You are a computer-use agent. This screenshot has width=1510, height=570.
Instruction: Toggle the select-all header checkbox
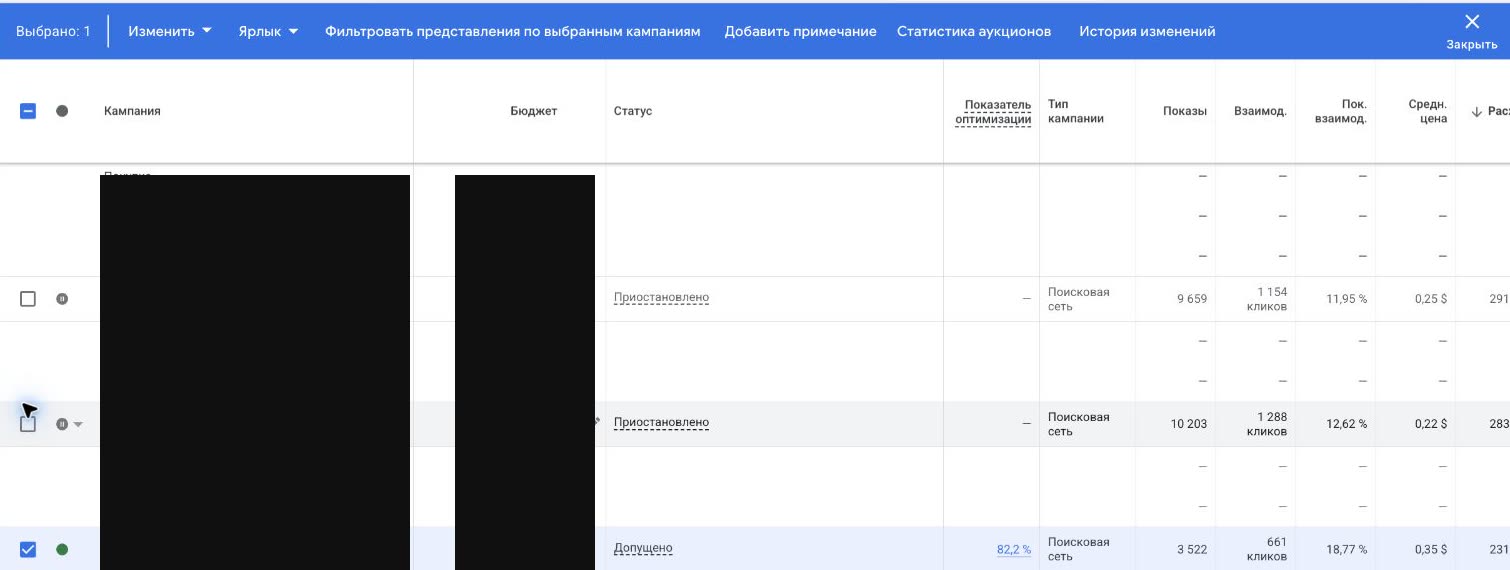(x=28, y=111)
